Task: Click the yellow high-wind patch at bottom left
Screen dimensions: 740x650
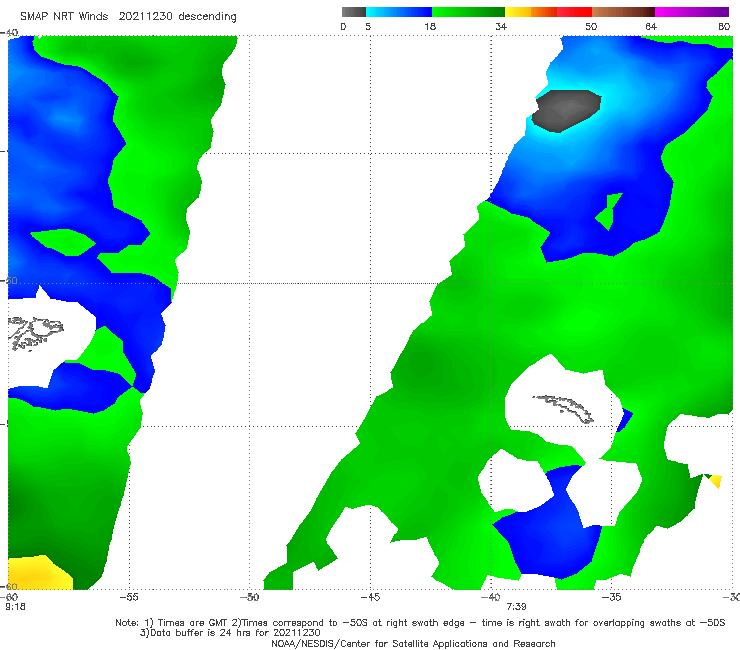Action: click(40, 573)
